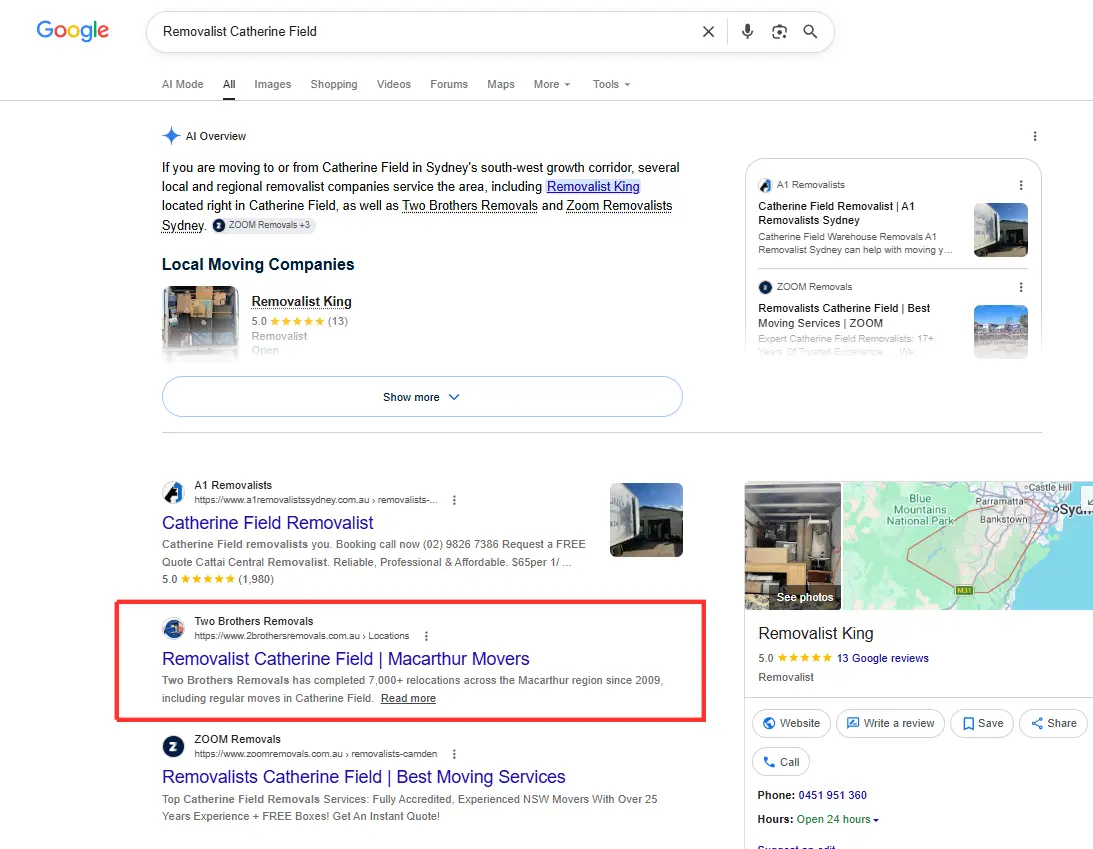Open options for the A1 Removalists source card
1093x849 pixels.
coord(1021,185)
